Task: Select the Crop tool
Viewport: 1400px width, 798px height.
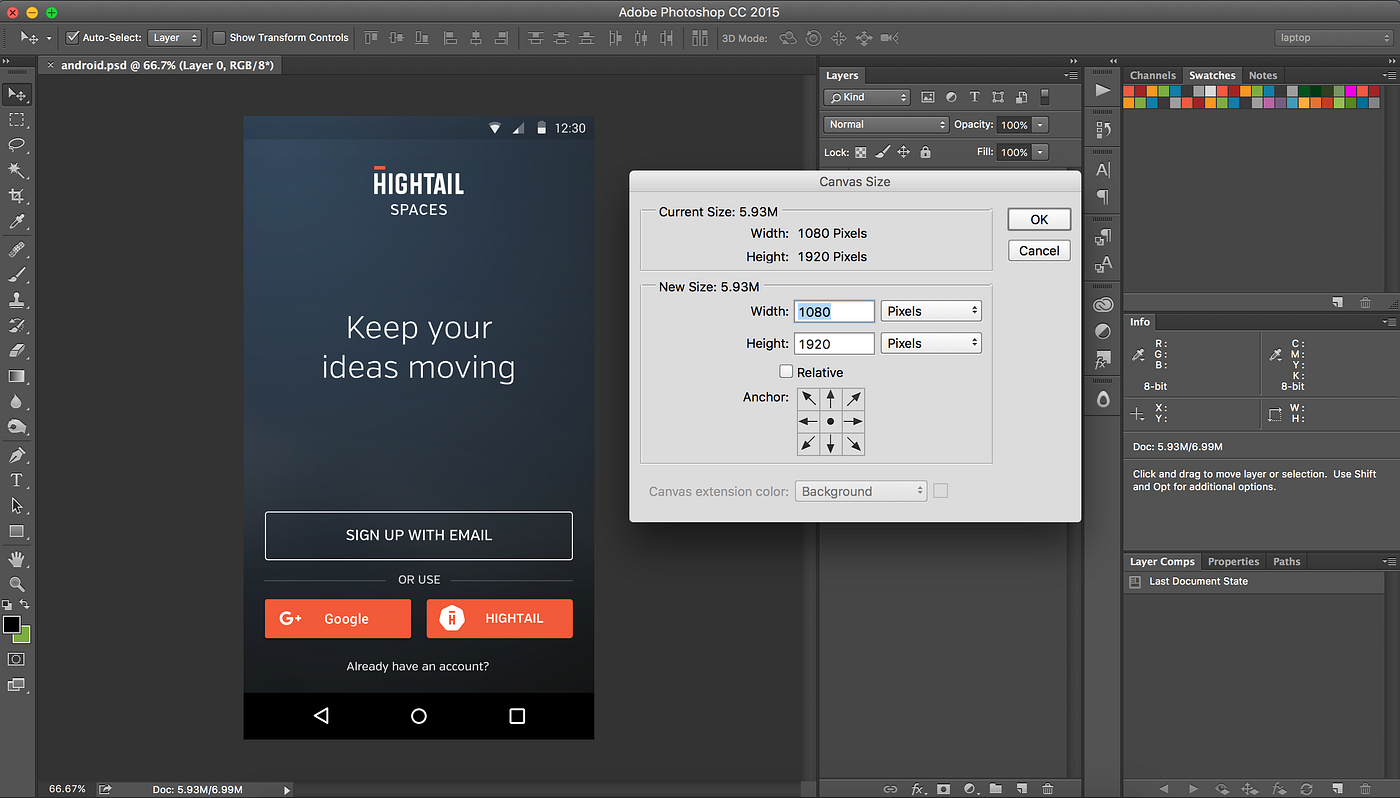Action: coord(17,196)
